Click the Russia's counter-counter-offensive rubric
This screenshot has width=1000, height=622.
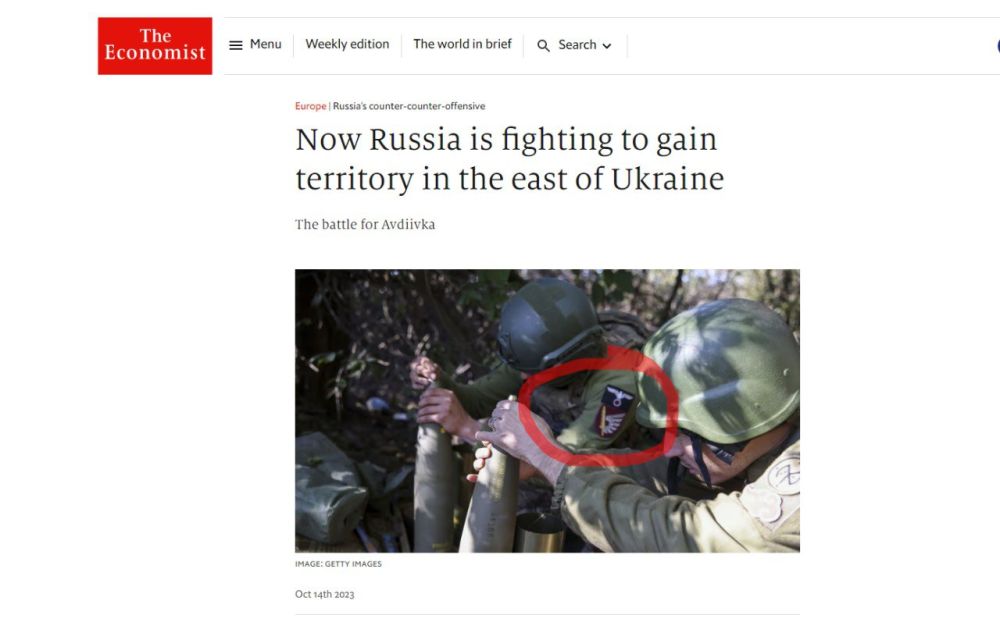coord(409,106)
